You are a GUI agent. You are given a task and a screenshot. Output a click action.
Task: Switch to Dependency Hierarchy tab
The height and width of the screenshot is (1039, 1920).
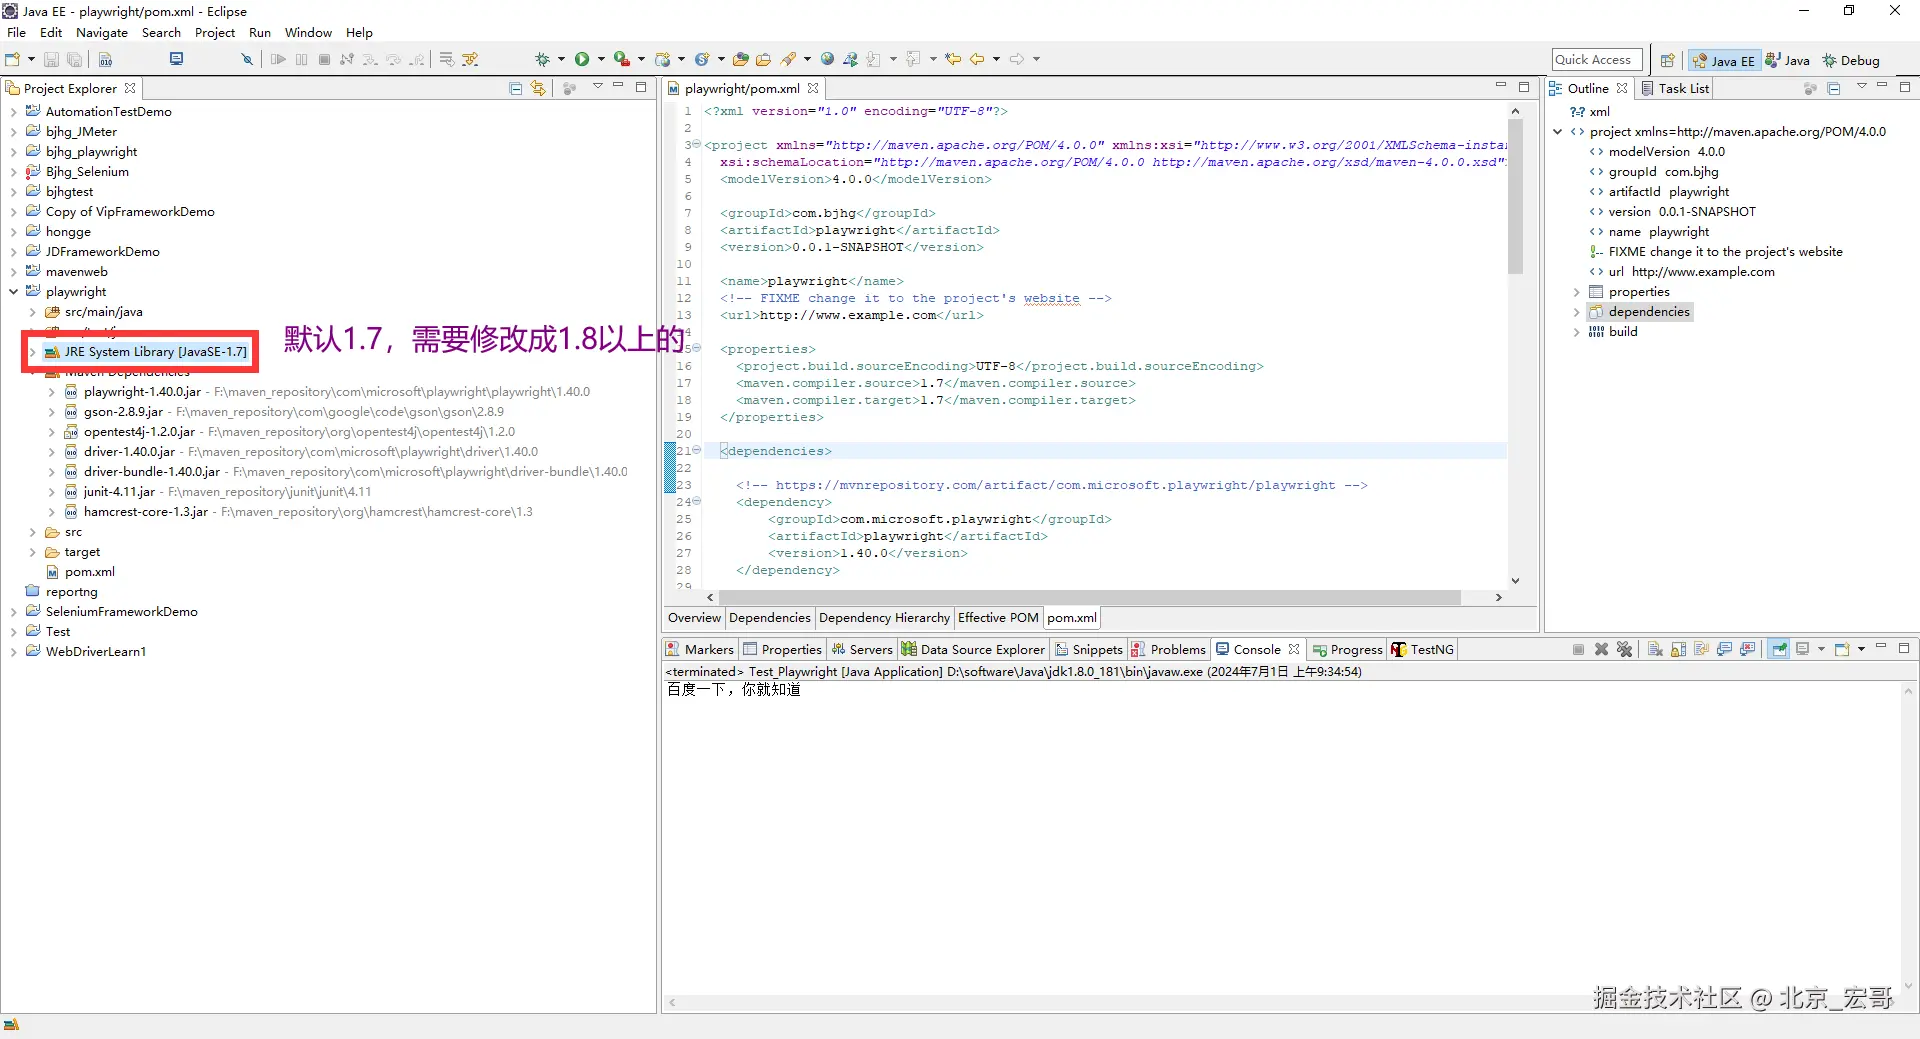pos(884,618)
